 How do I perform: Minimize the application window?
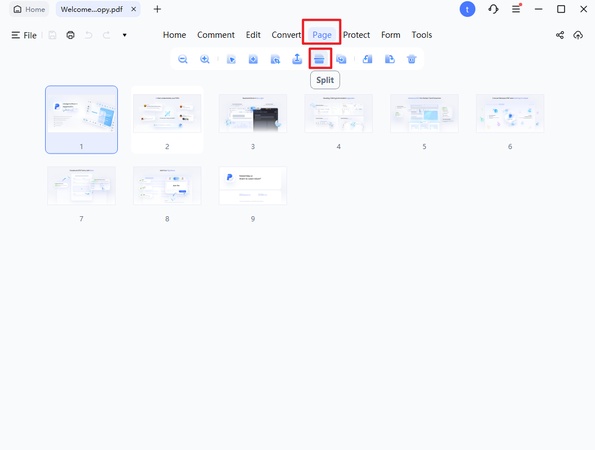[x=538, y=9]
